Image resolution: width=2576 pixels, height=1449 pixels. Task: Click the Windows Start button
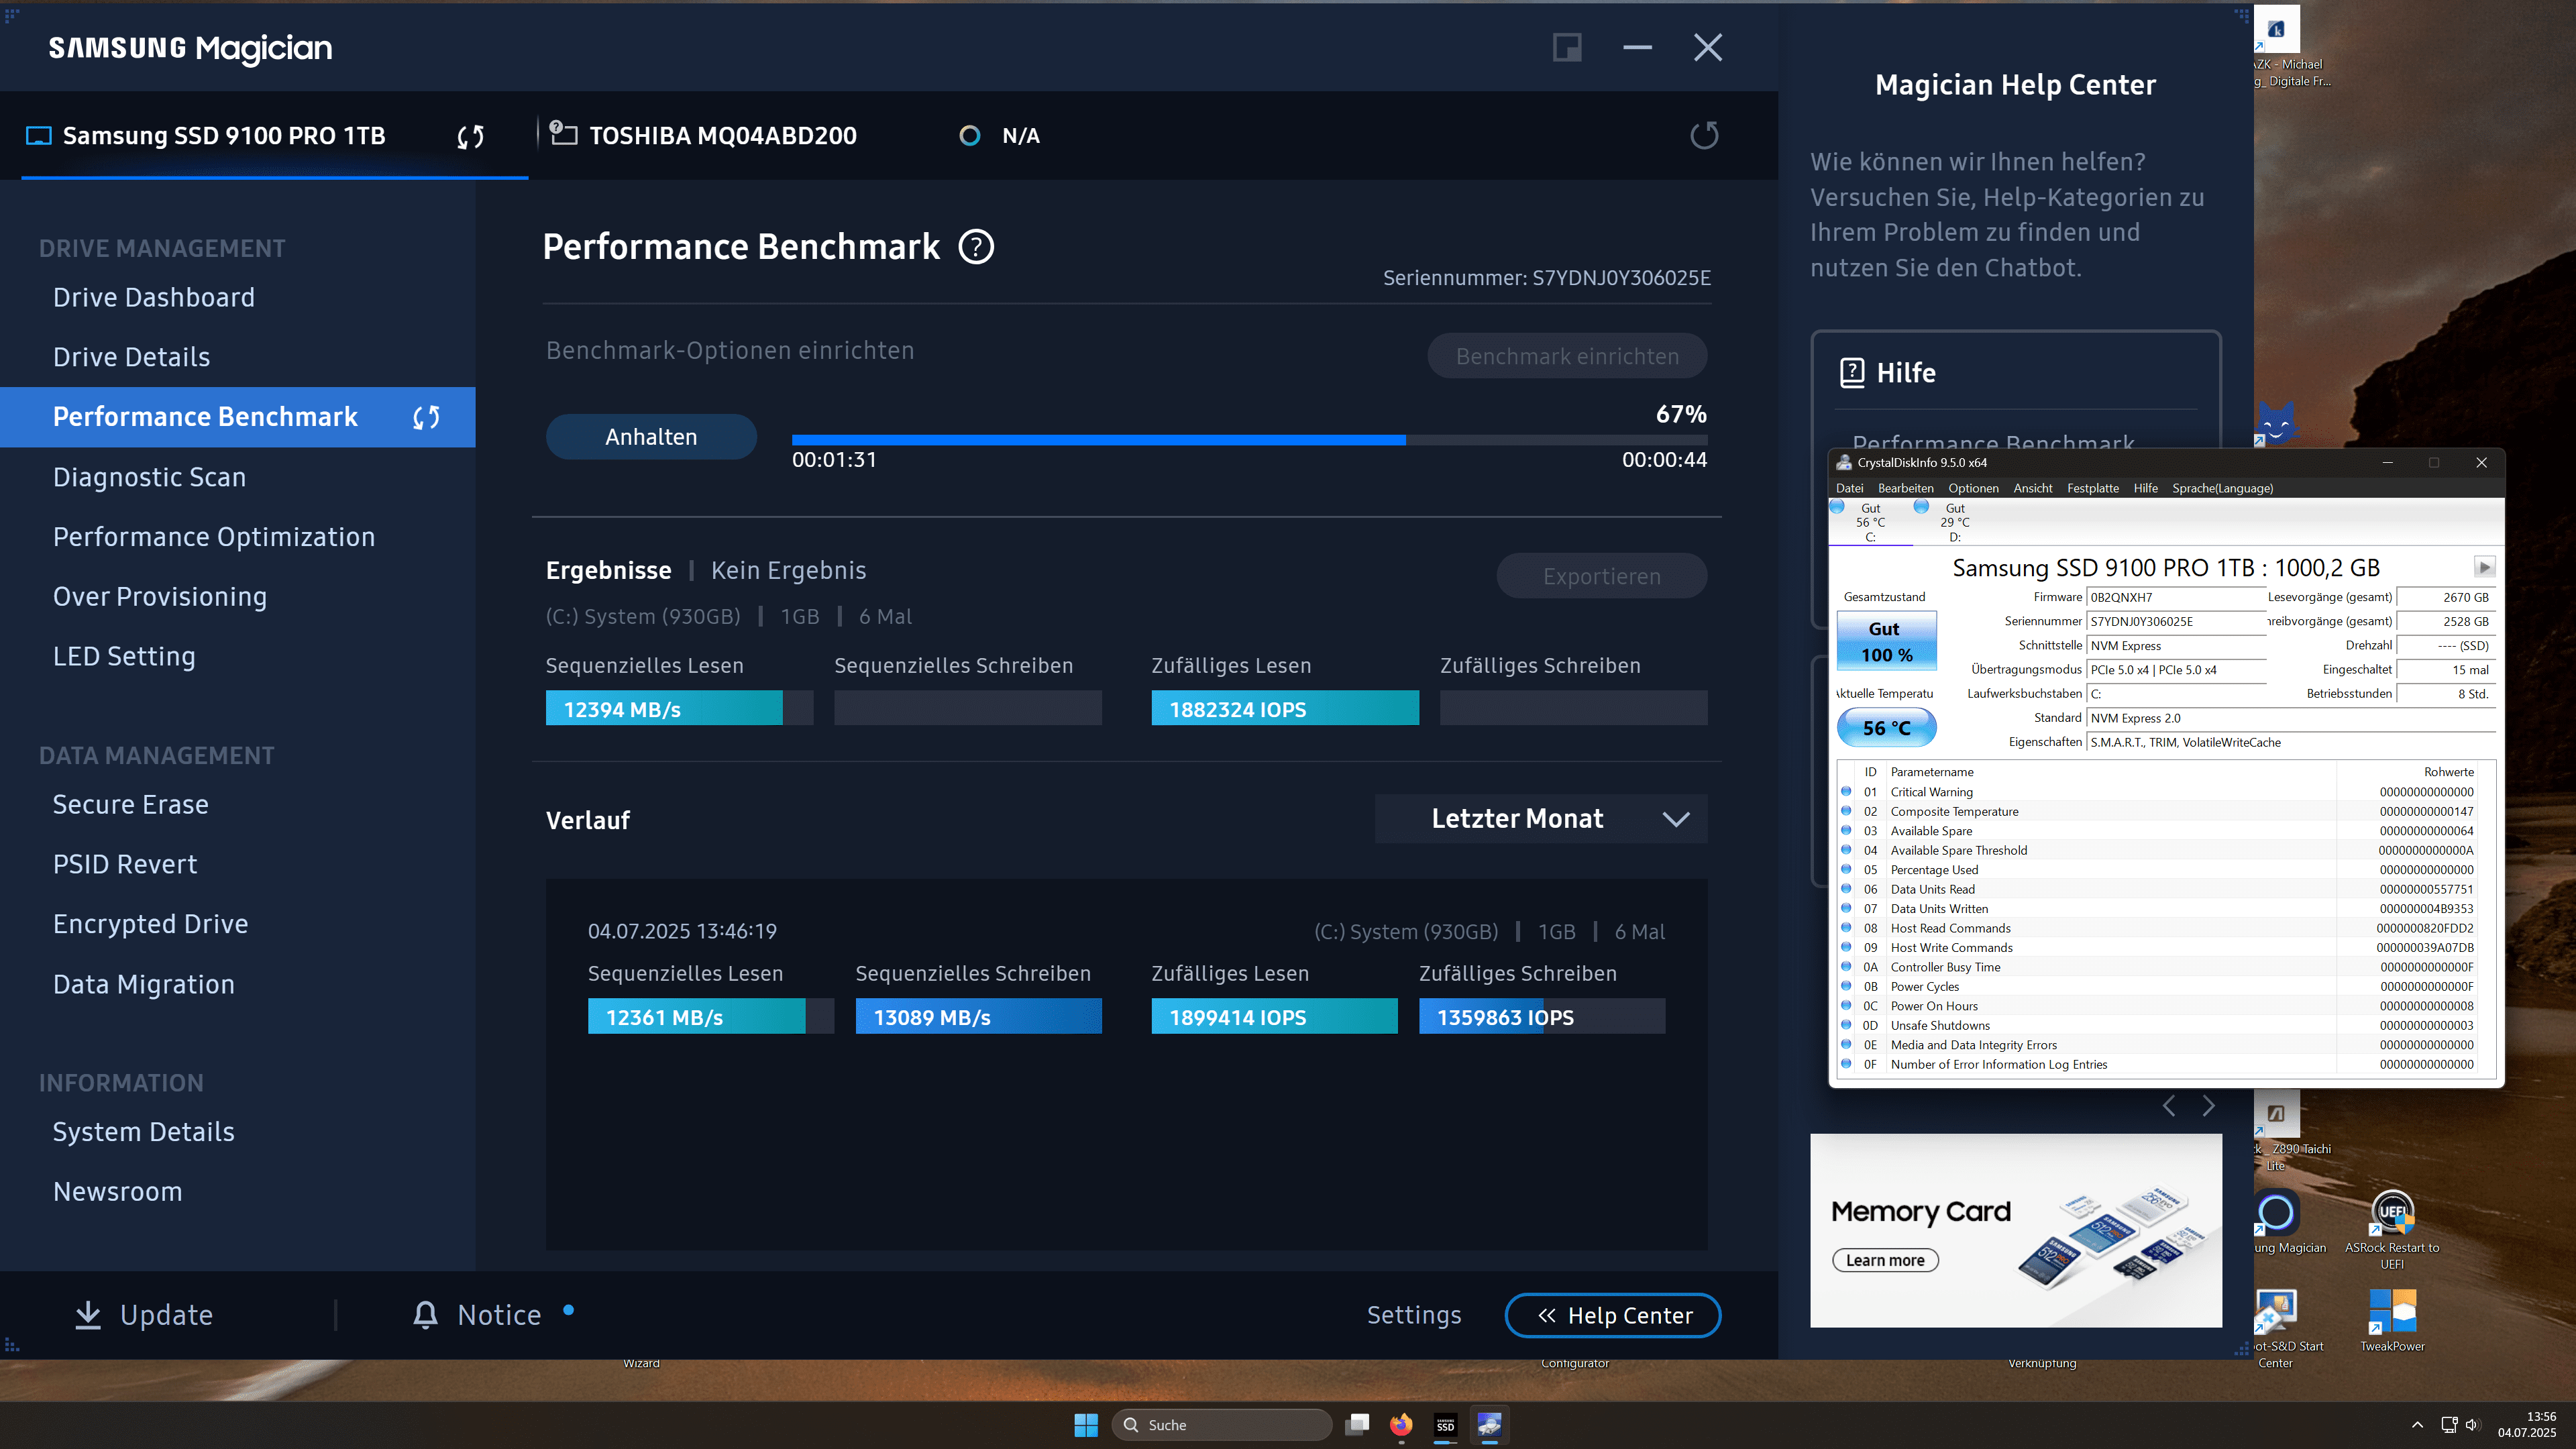click(x=1085, y=1424)
